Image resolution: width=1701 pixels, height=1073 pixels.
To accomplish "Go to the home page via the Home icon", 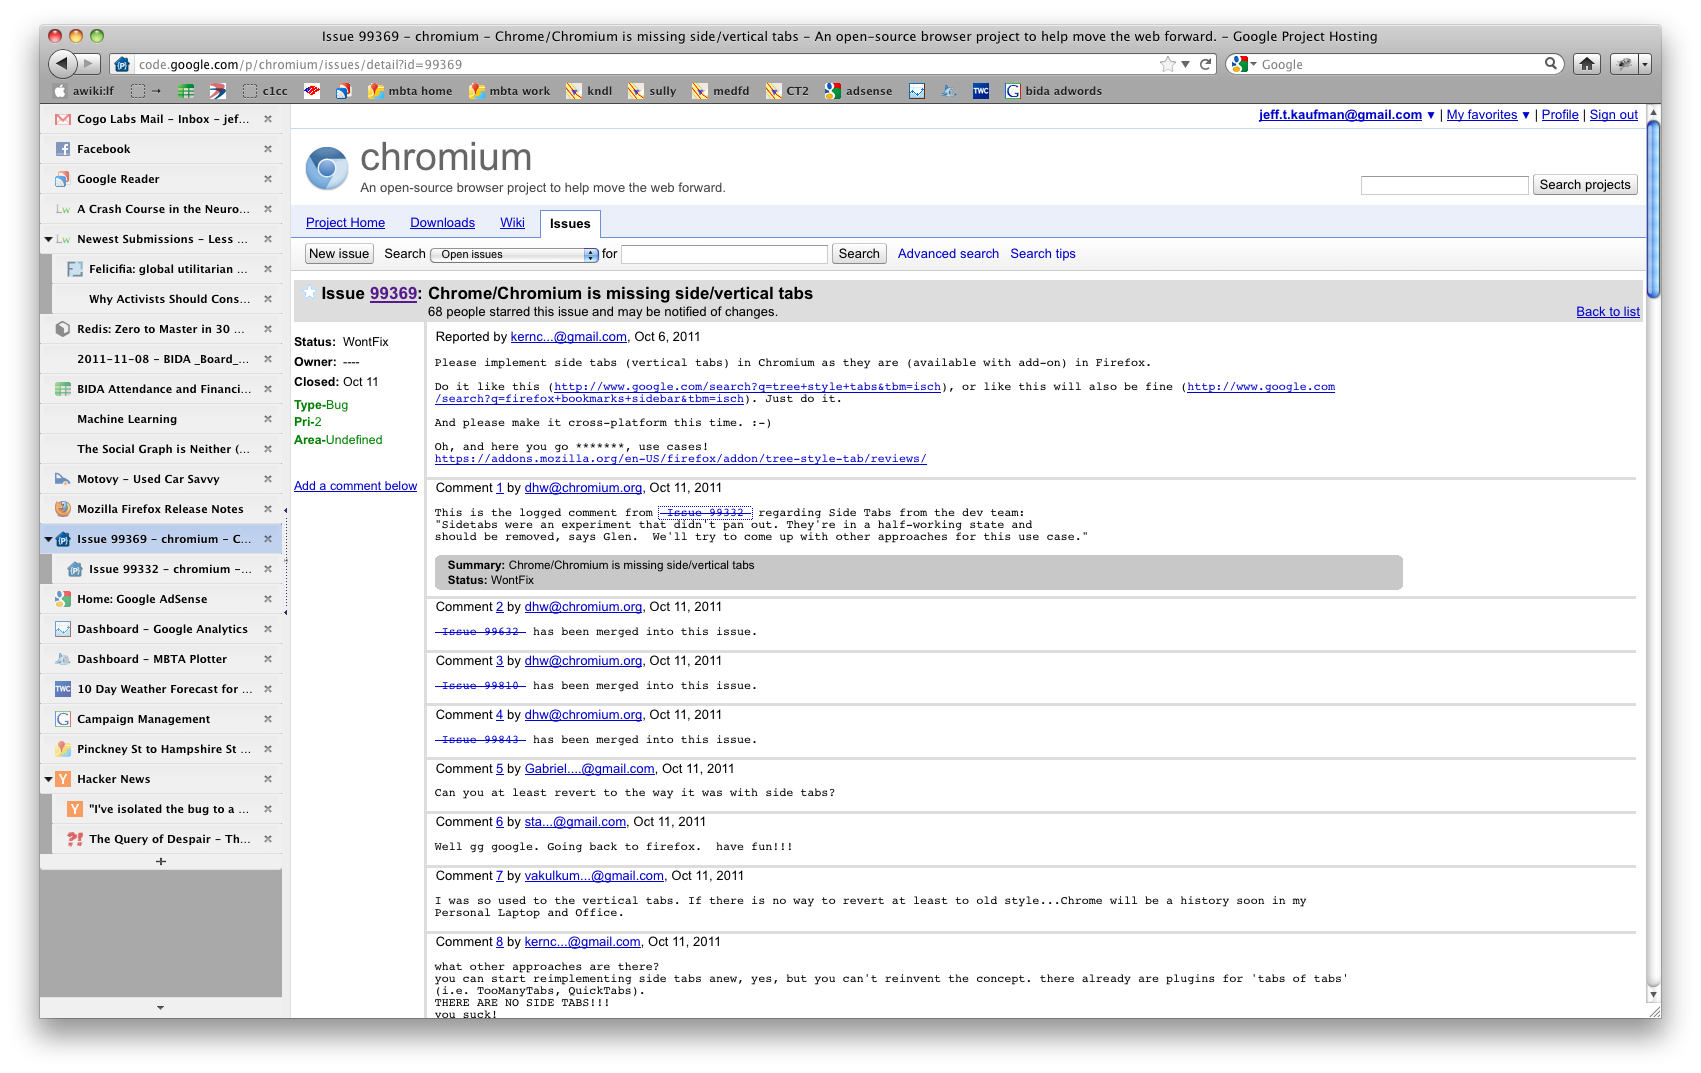I will [1586, 64].
